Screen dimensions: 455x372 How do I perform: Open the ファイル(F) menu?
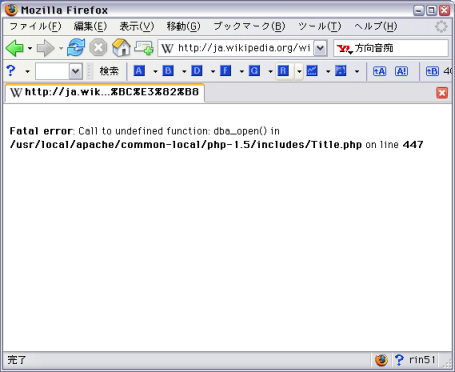coord(35,26)
